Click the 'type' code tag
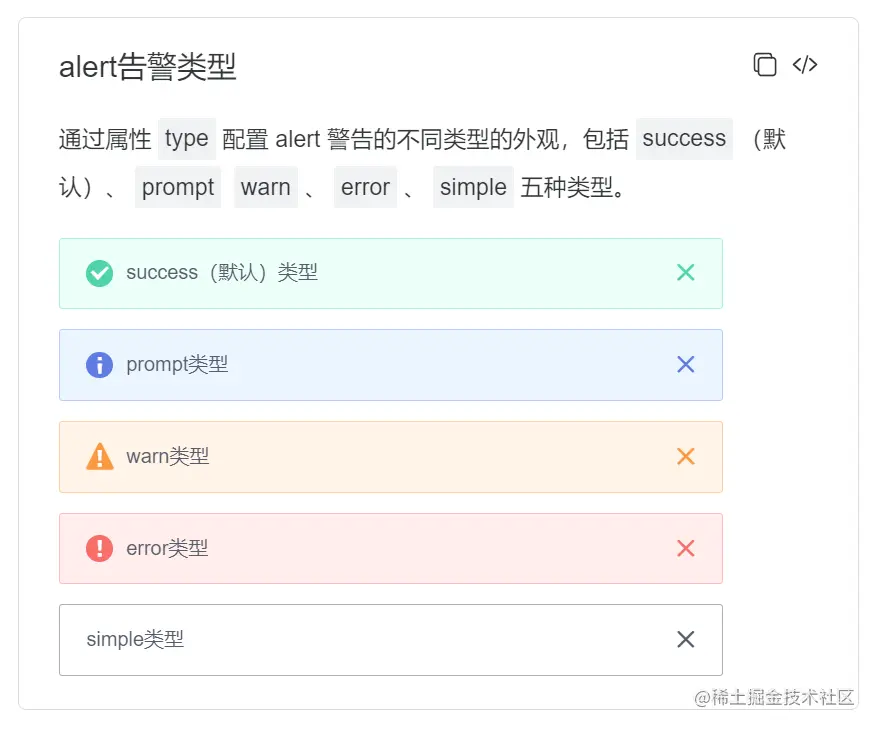Screen dimensions: 876x729 coord(187,139)
